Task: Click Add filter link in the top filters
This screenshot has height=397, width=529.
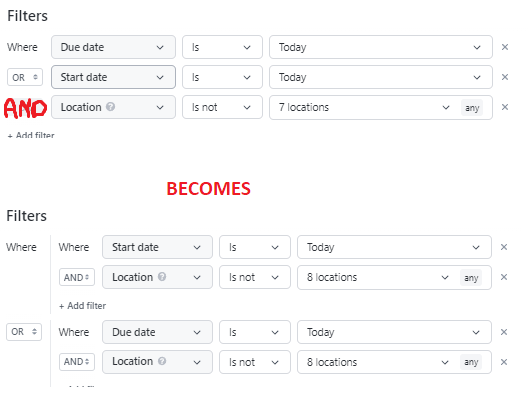Action: click(x=31, y=136)
